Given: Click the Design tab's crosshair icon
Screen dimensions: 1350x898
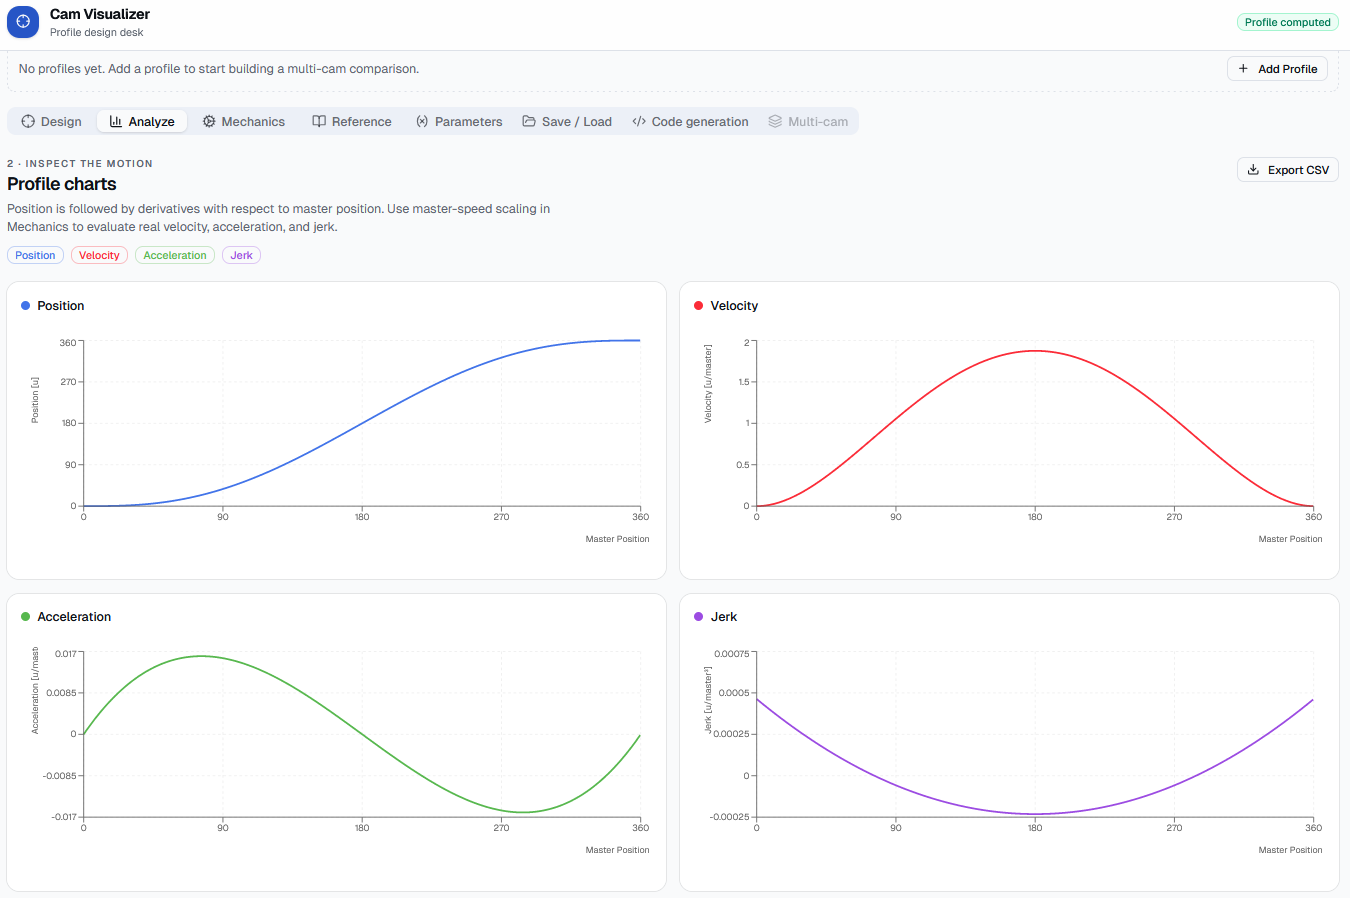Looking at the screenshot, I should pos(28,121).
